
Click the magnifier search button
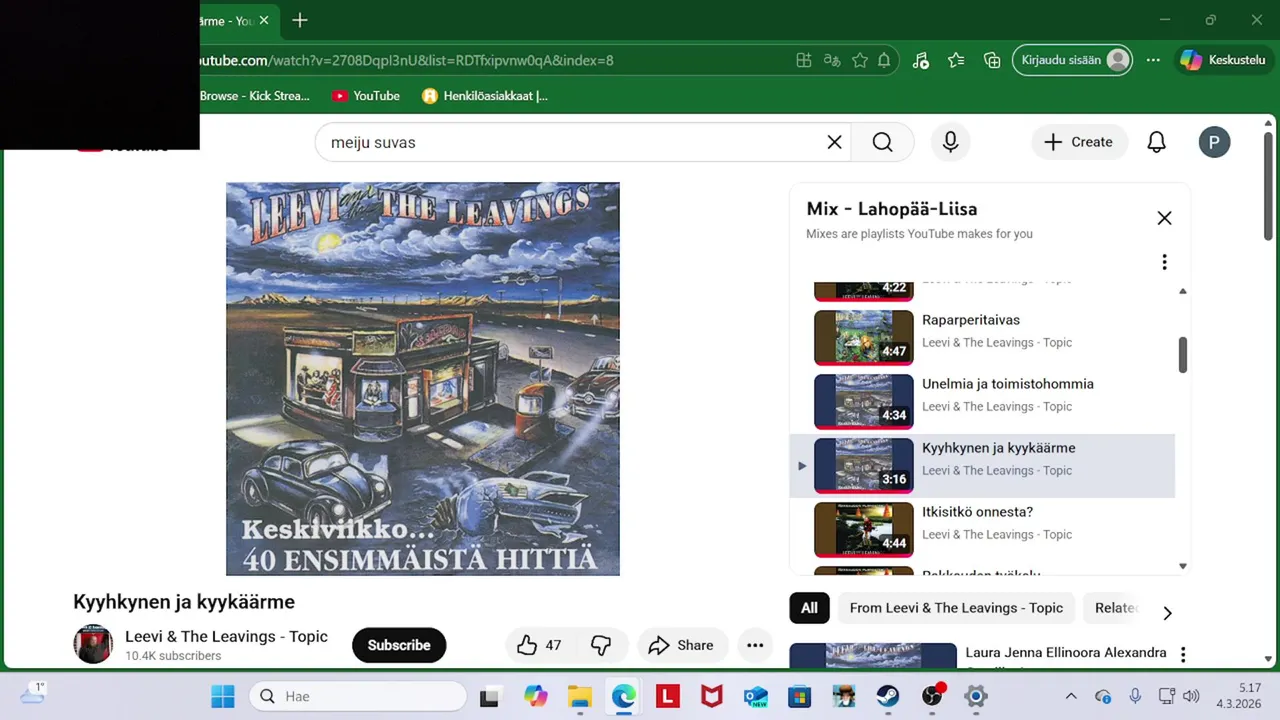[882, 142]
